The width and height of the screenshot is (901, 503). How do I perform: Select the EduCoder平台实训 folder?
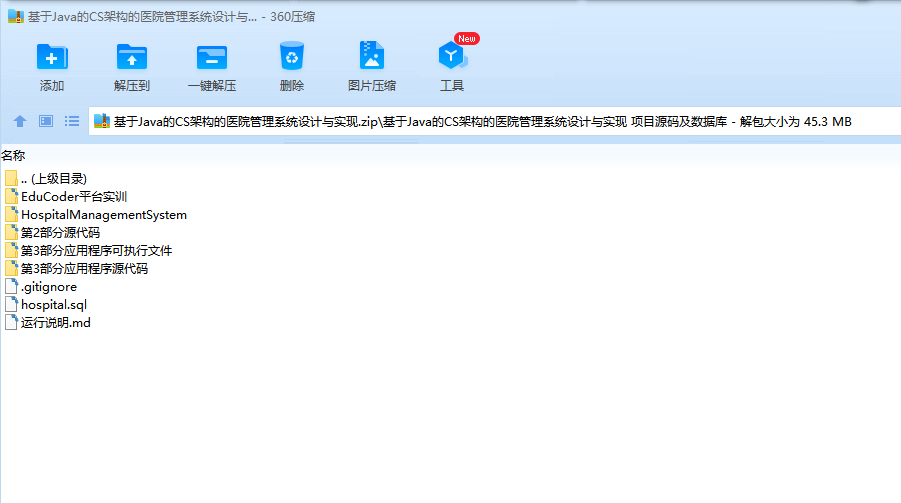(66, 197)
